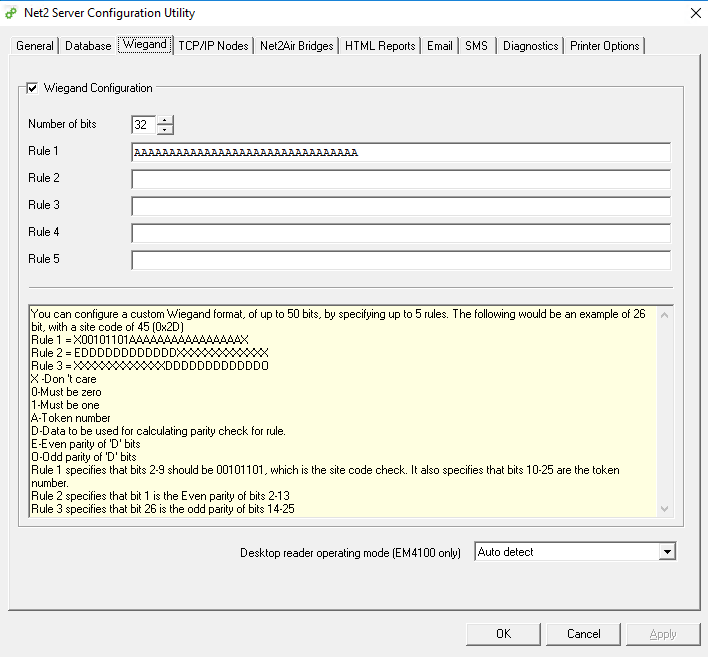The height and width of the screenshot is (657, 708).
Task: Click the 'Rule 2 specifies that bit 1' line
Action: click(x=161, y=496)
